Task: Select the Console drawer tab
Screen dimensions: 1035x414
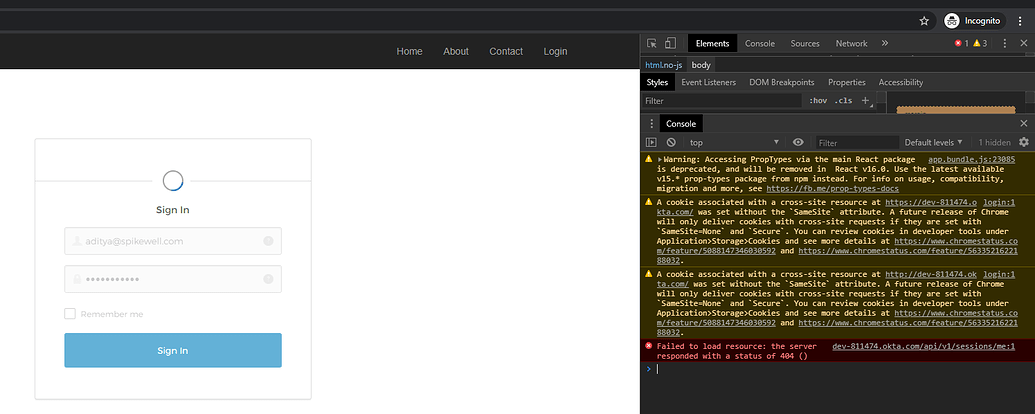Action: click(x=681, y=123)
